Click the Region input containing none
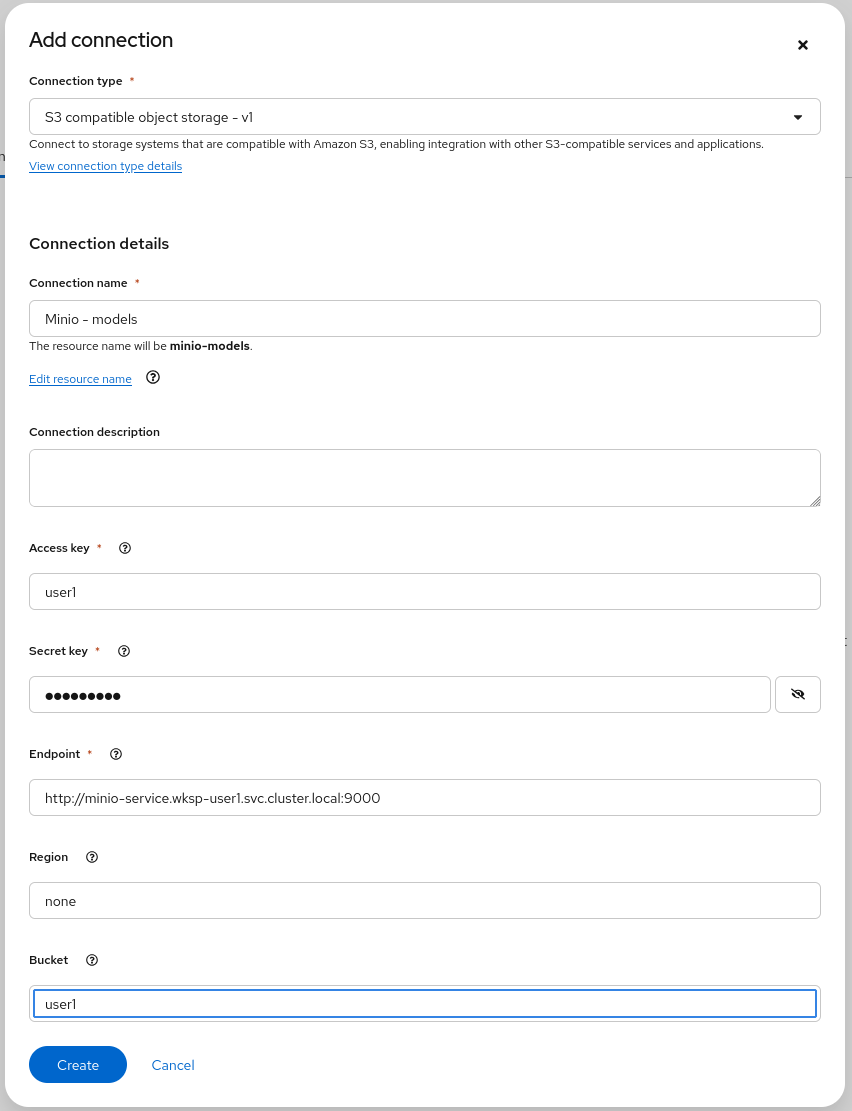852x1111 pixels. pyautogui.click(x=425, y=901)
